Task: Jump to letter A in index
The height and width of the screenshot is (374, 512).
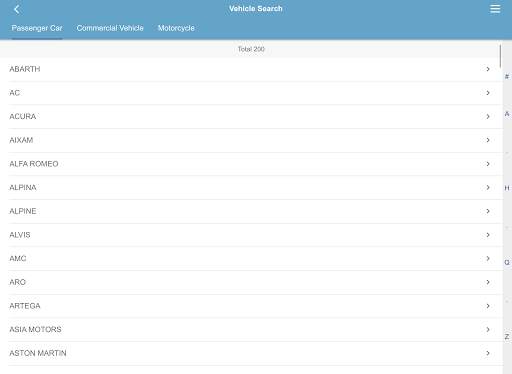Action: (507, 114)
